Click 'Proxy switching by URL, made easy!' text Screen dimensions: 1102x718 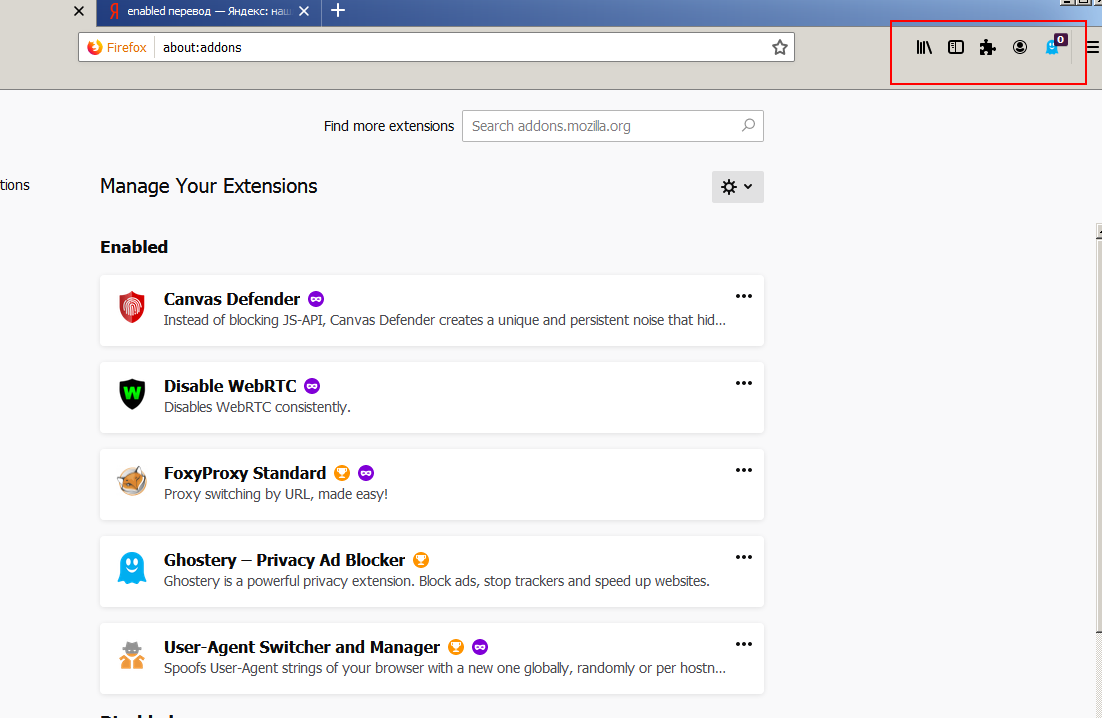[x=276, y=495]
